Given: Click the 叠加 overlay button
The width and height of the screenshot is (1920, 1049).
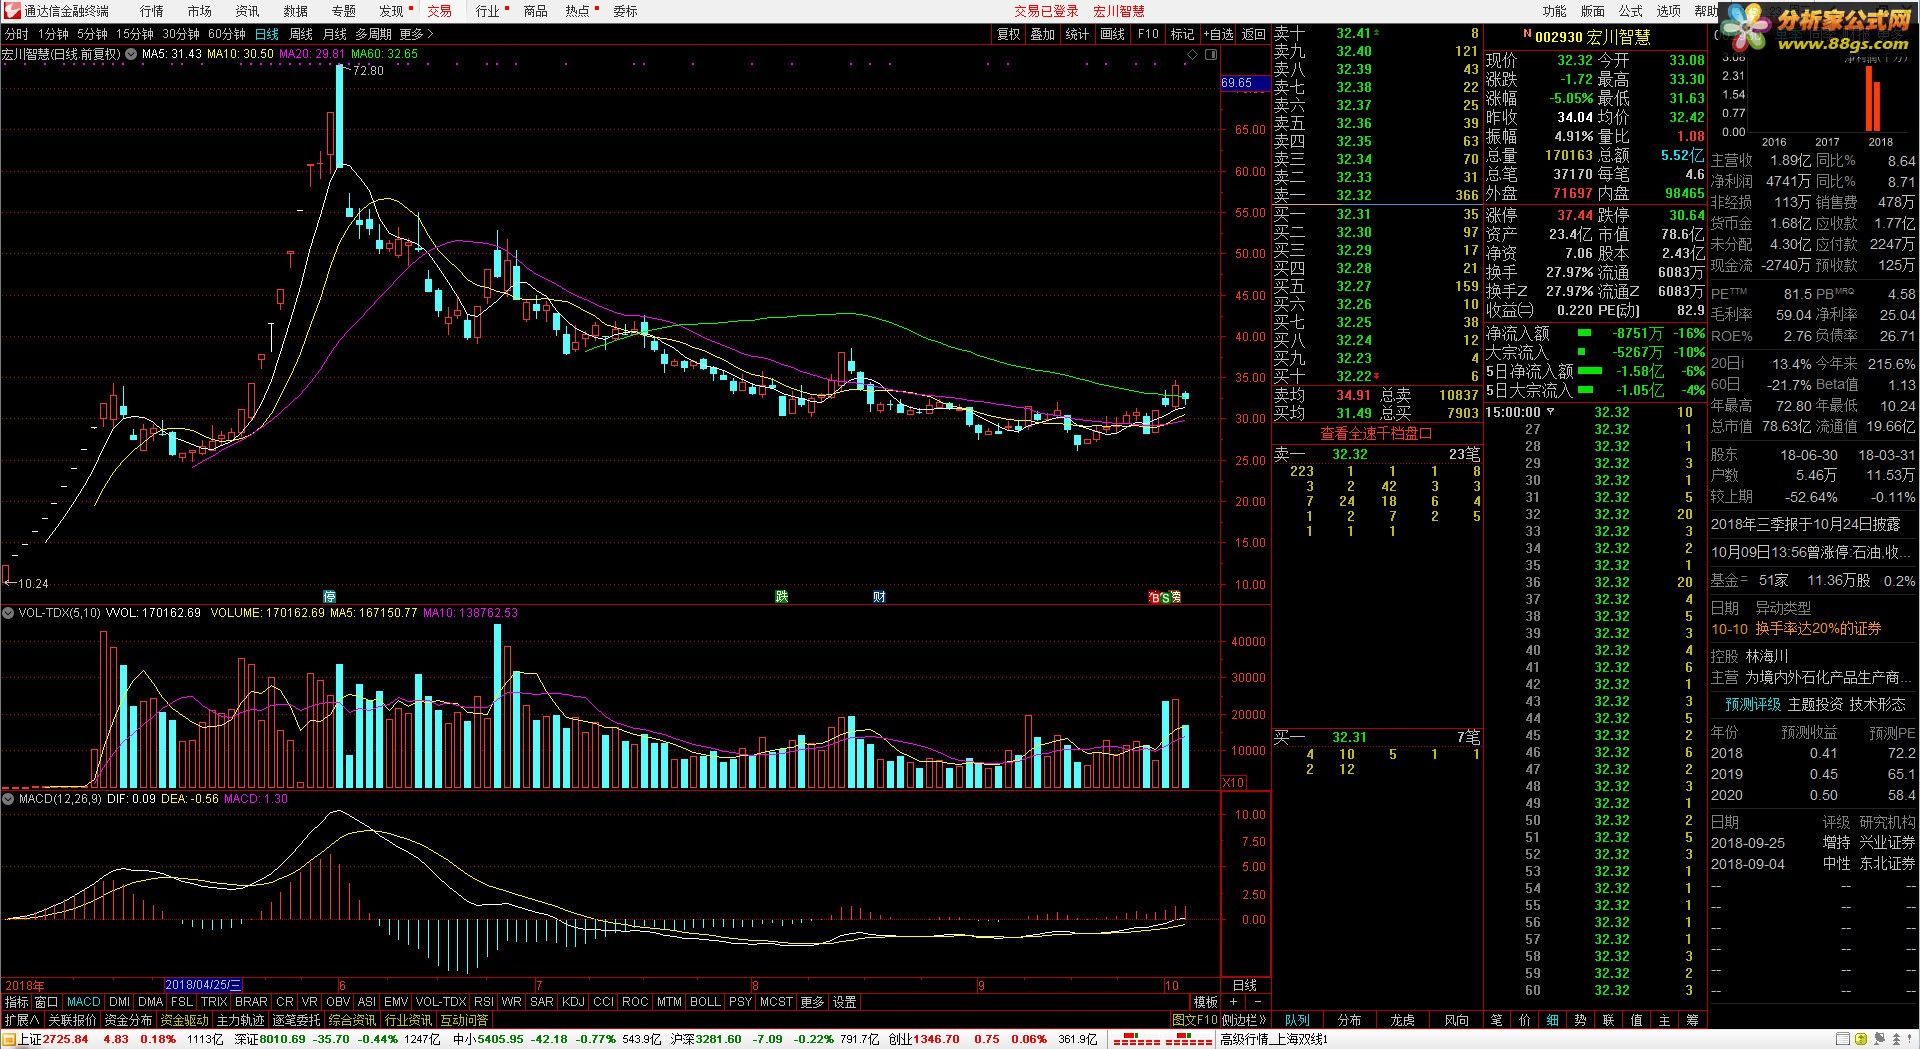Looking at the screenshot, I should pyautogui.click(x=1042, y=34).
